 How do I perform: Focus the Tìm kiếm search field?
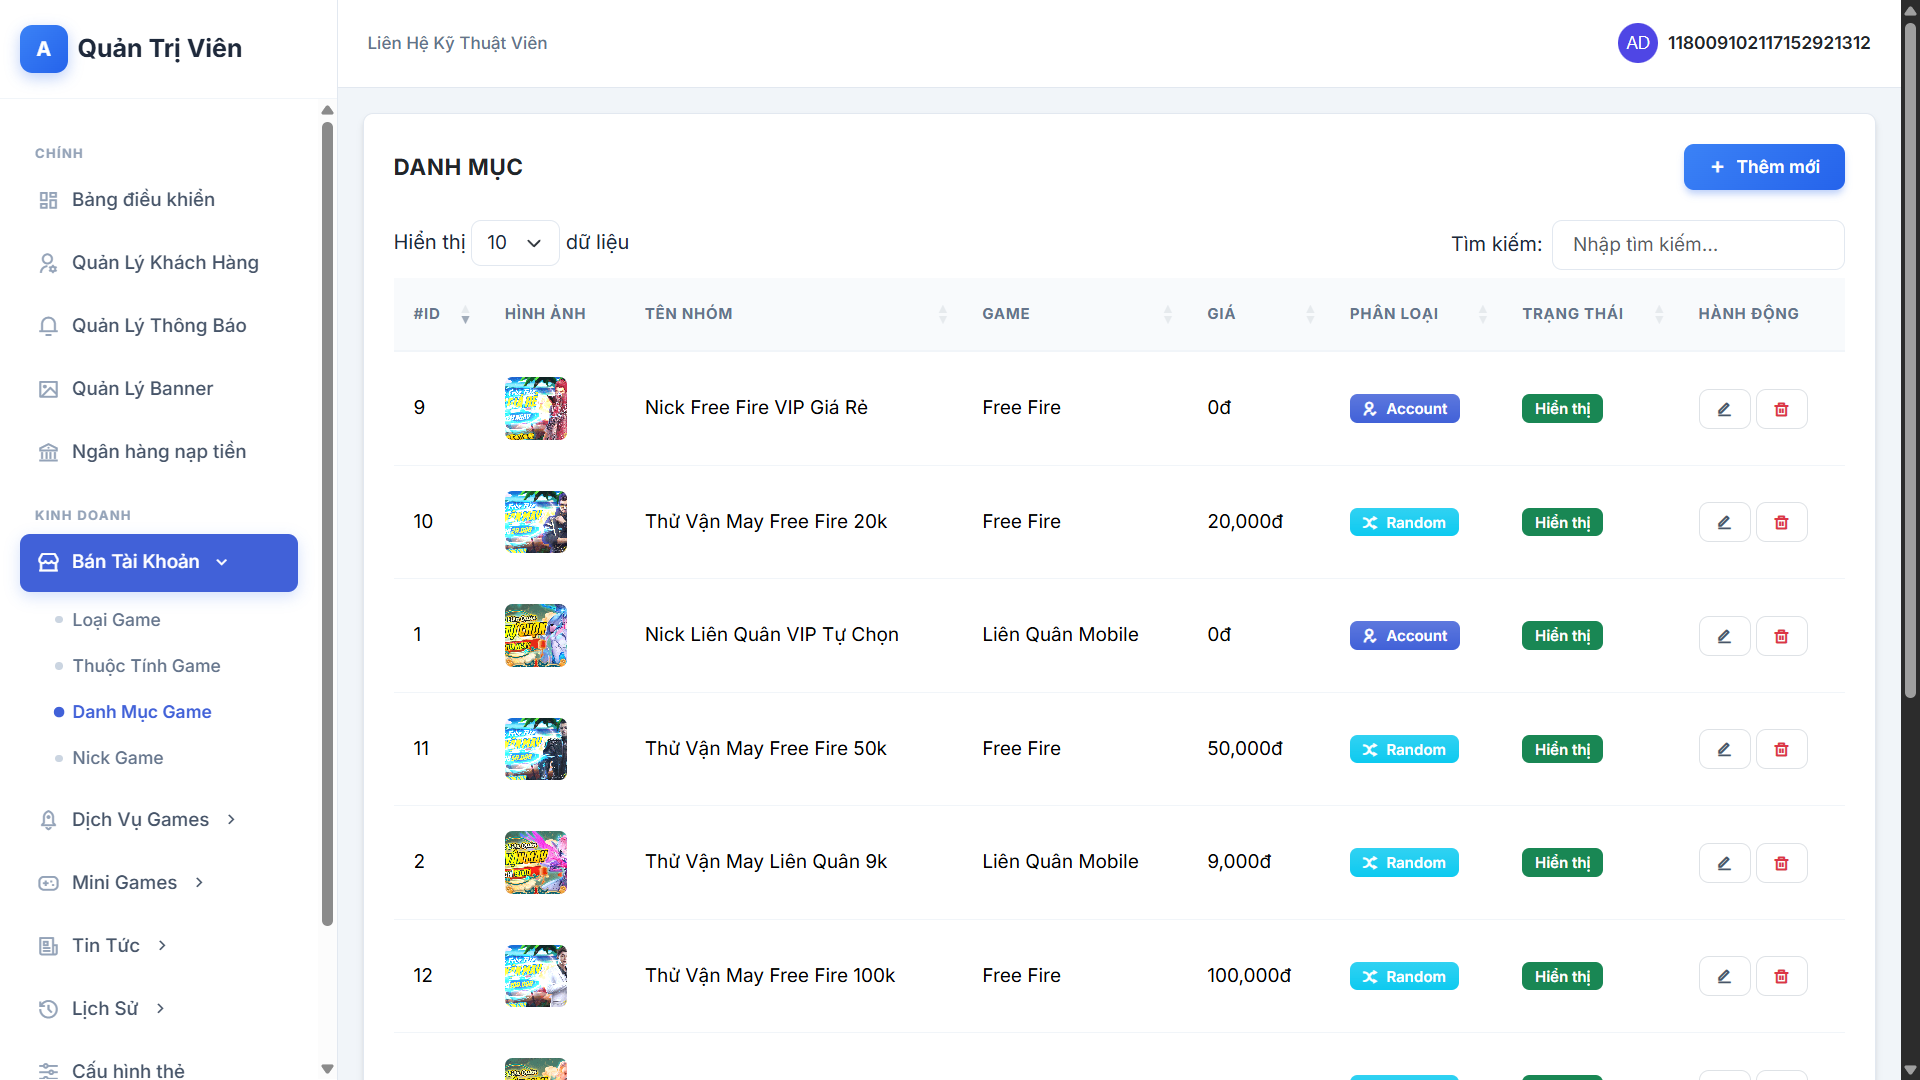coord(1697,245)
